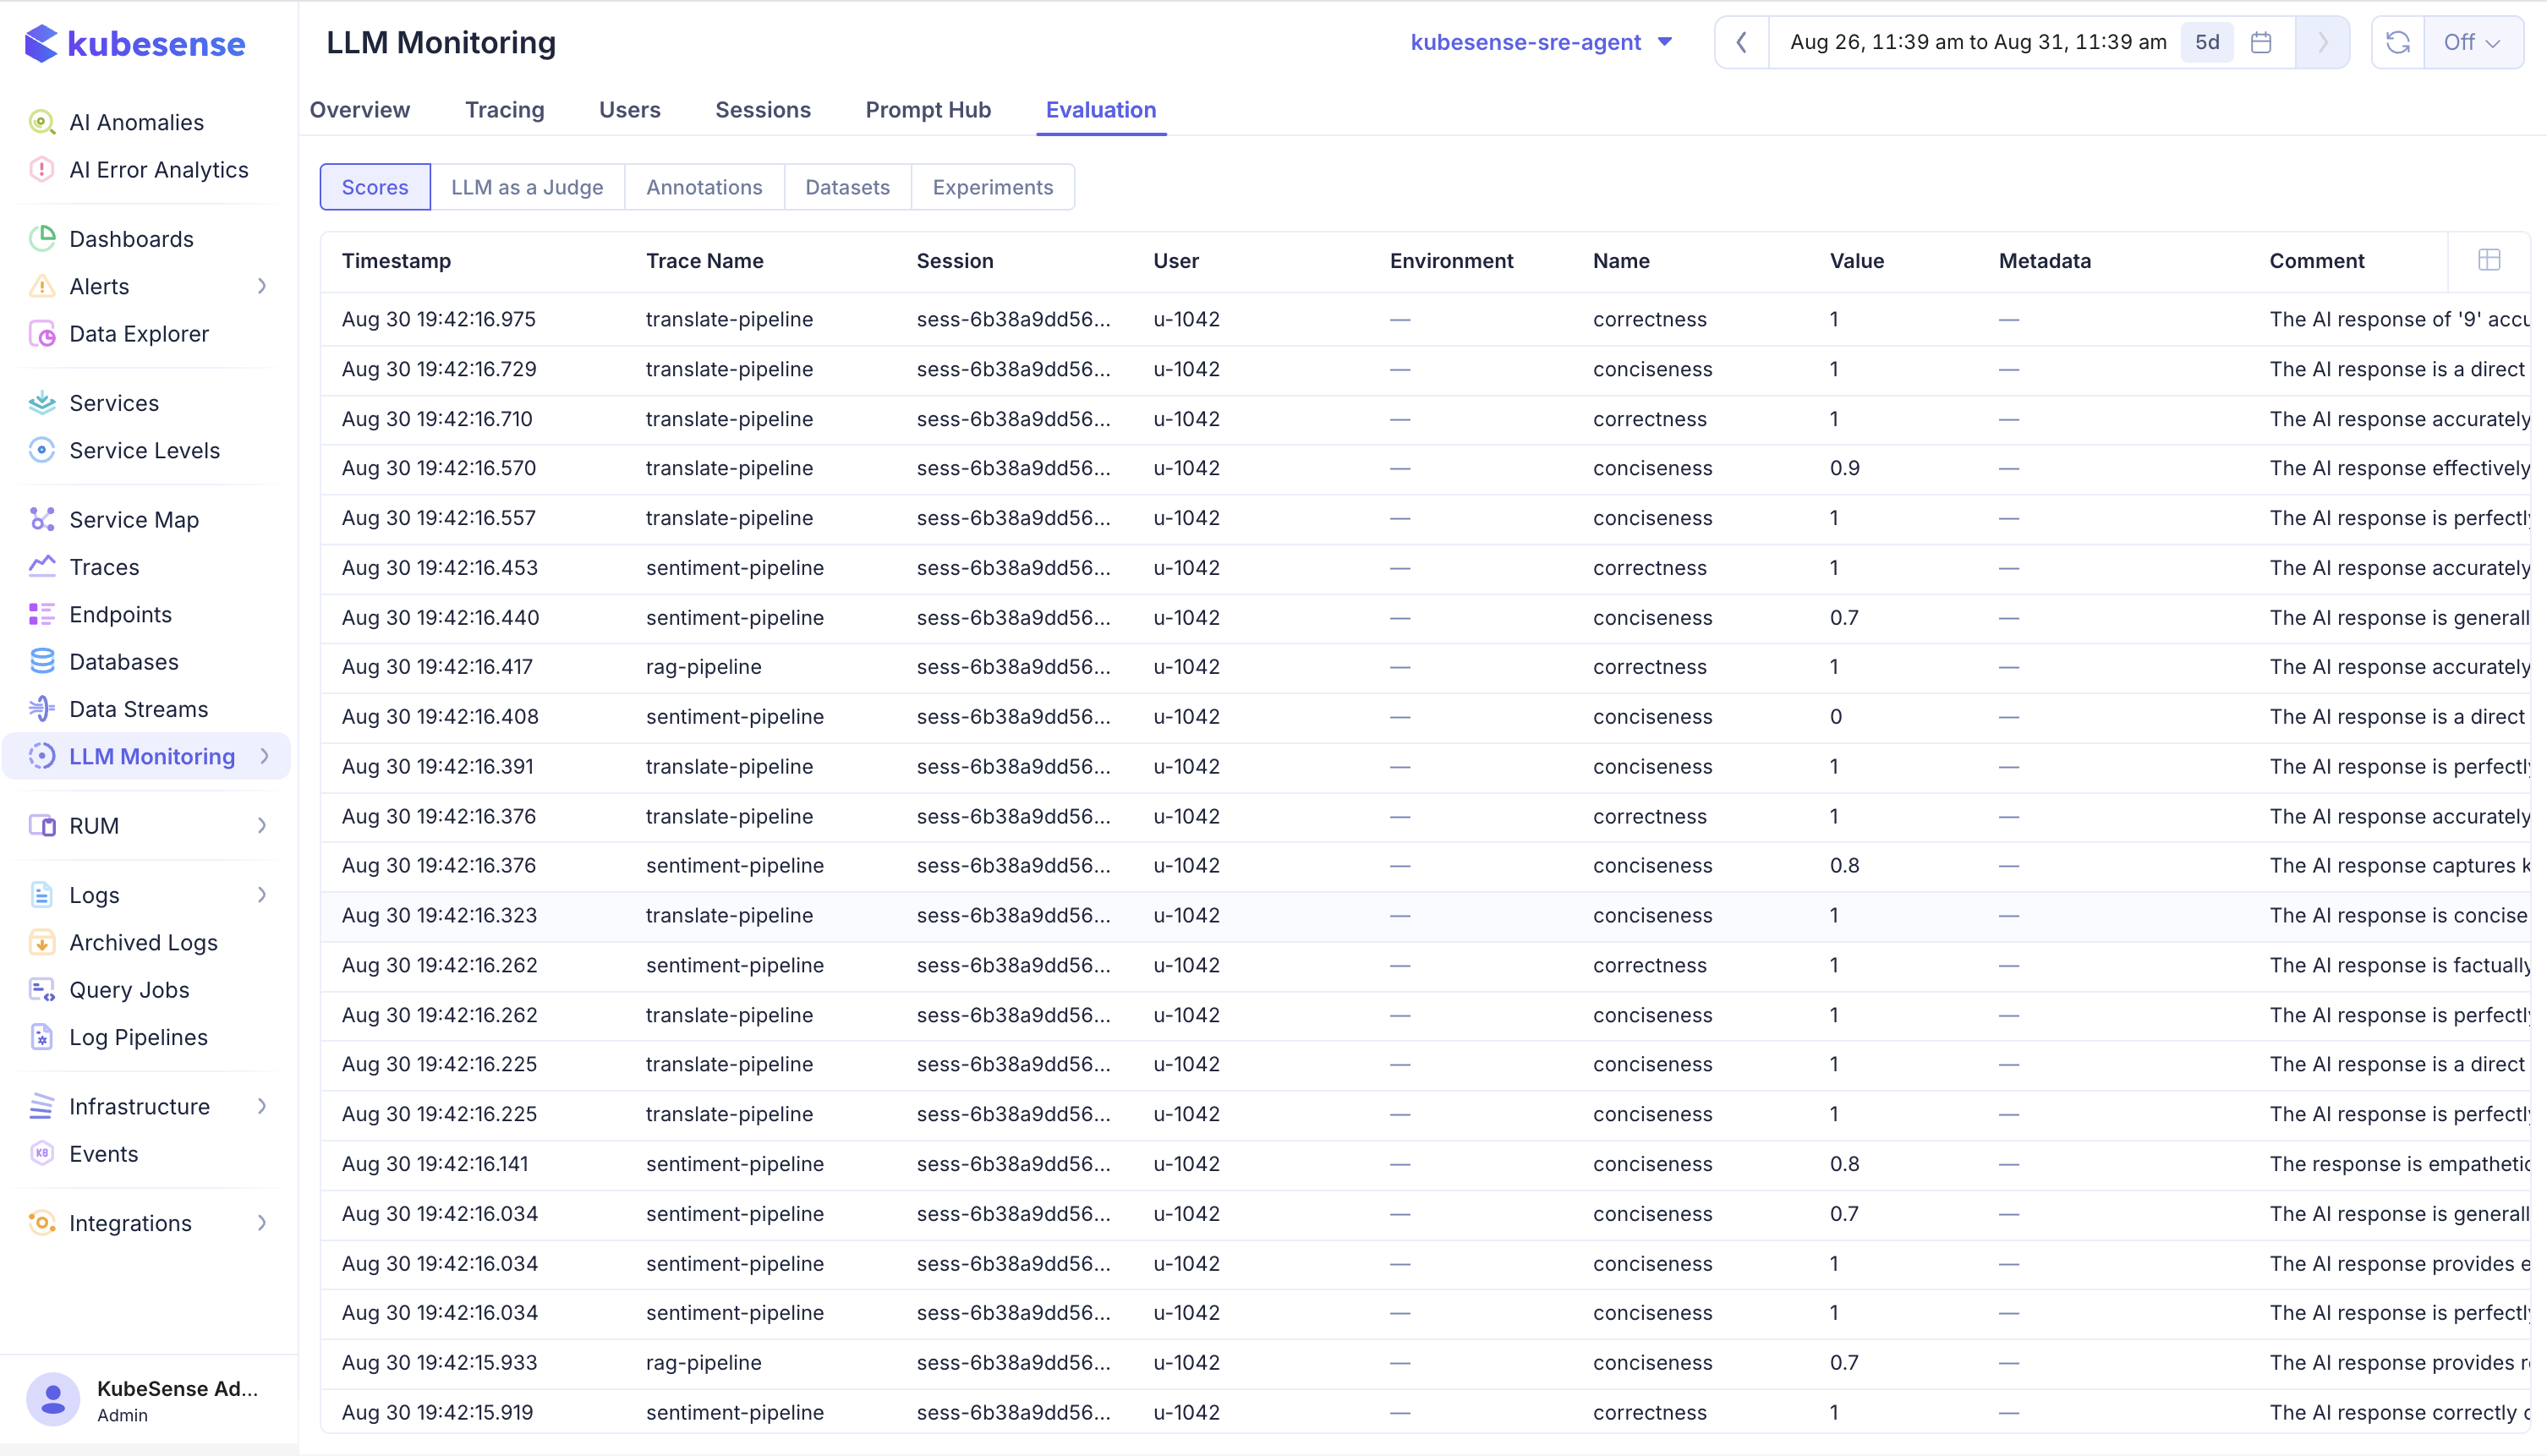
Task: Click the 5d time range badge
Action: point(2207,42)
